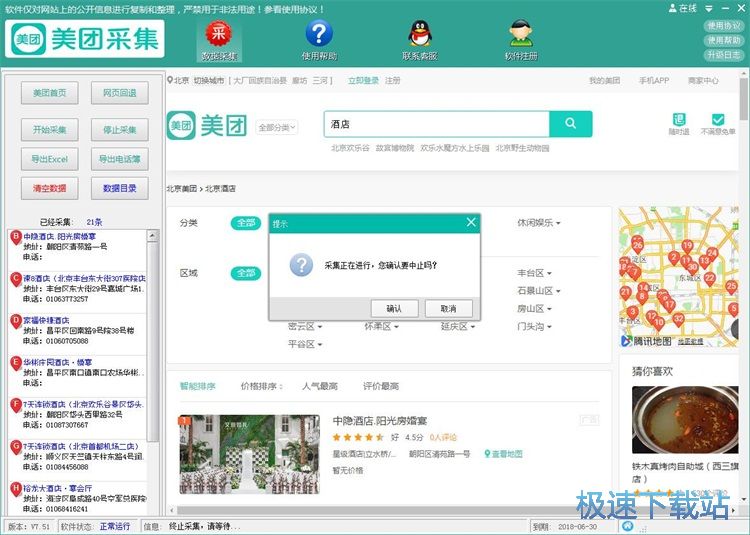Click the 软件注册 user icon
The height and width of the screenshot is (535, 750).
(x=520, y=35)
